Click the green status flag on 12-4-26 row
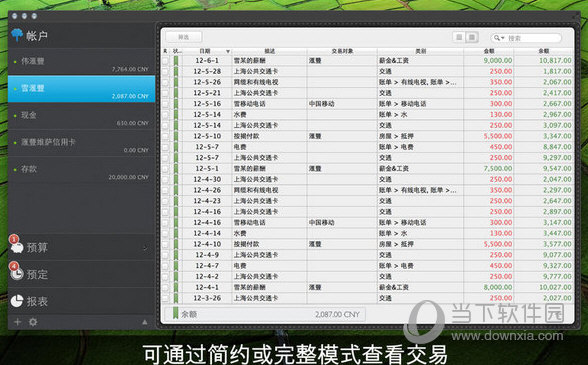Screen dimensions: 588x365 point(176,190)
